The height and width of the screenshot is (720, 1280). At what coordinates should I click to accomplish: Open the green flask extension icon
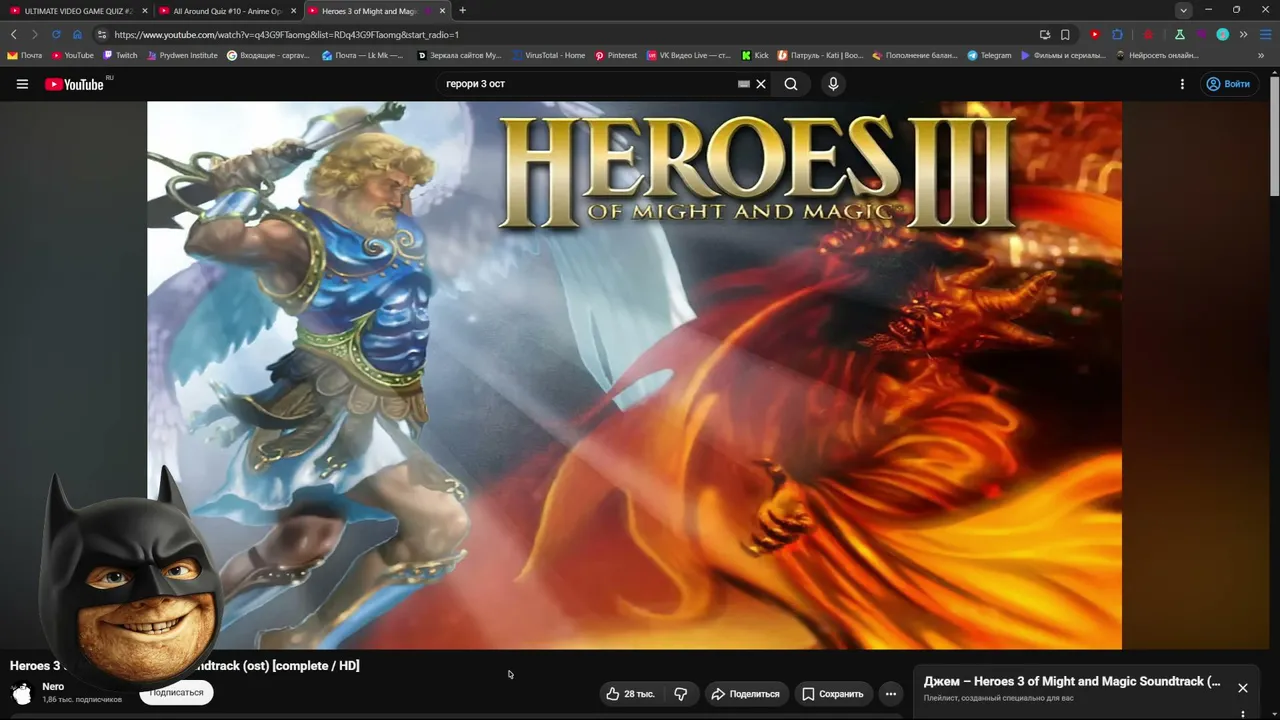tap(1180, 34)
